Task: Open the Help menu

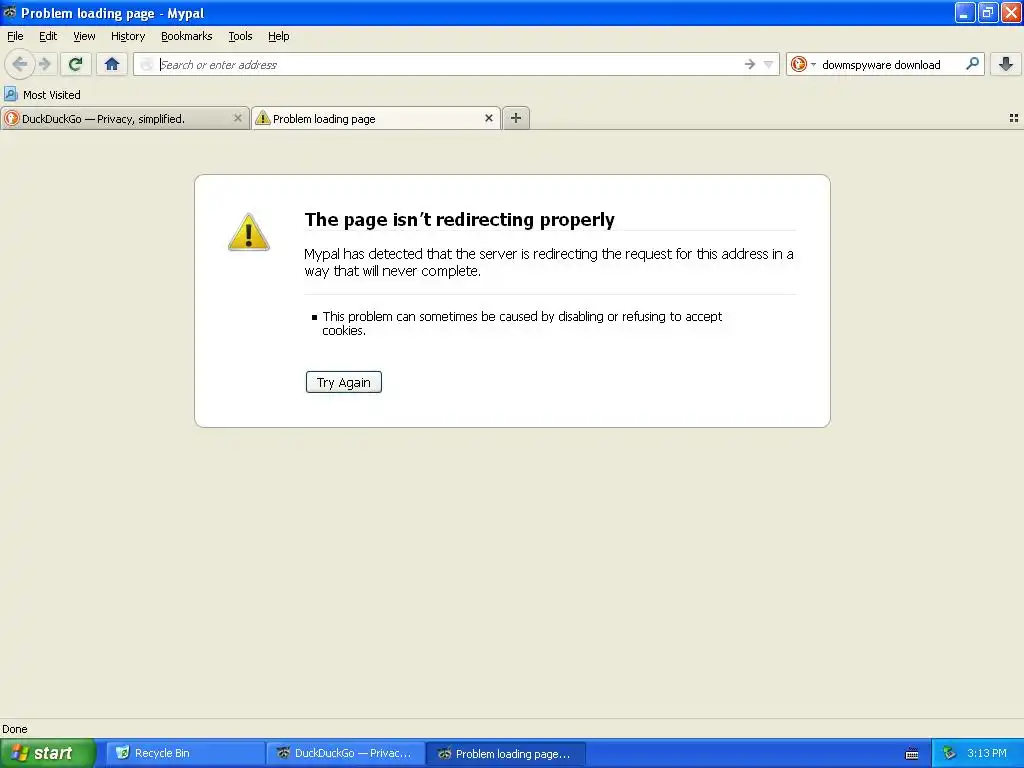Action: pos(278,36)
